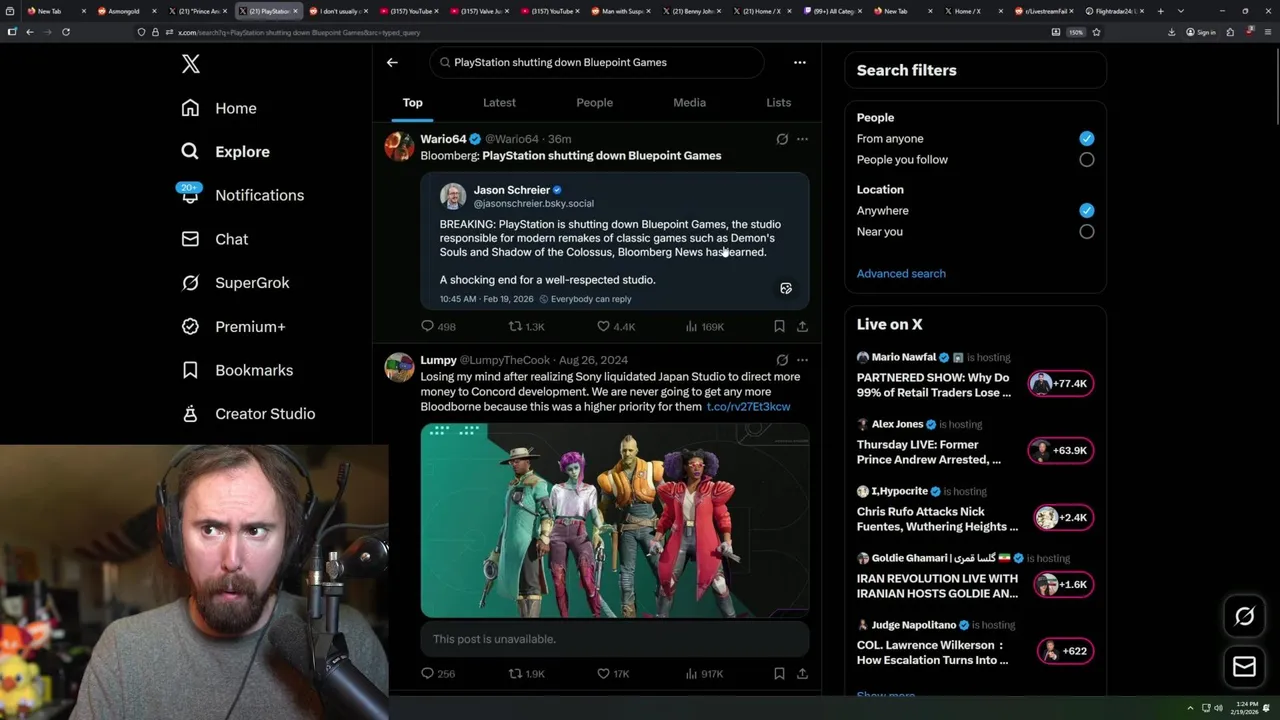The height and width of the screenshot is (720, 1280).
Task: Open system tray hidden icons chevron
Action: (x=1190, y=708)
